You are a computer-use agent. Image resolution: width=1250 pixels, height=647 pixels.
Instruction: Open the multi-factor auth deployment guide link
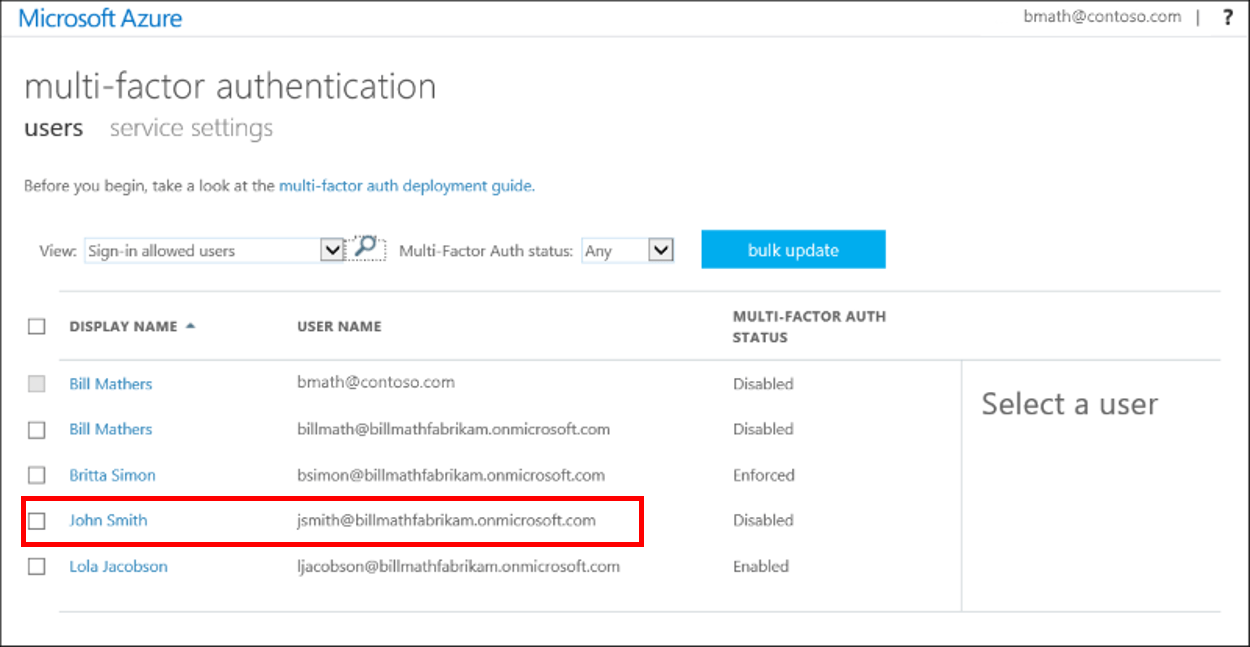(405, 186)
